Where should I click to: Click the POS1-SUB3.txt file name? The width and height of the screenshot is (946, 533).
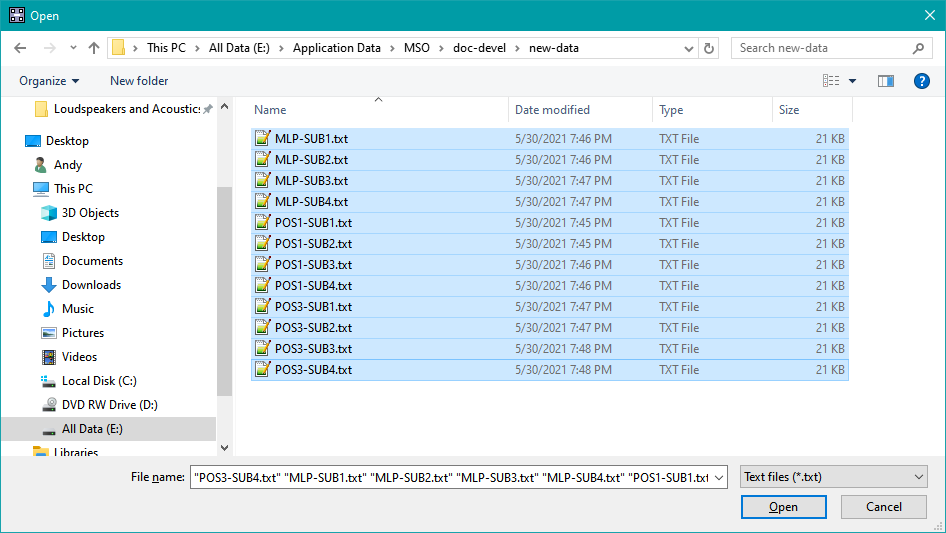pos(313,264)
